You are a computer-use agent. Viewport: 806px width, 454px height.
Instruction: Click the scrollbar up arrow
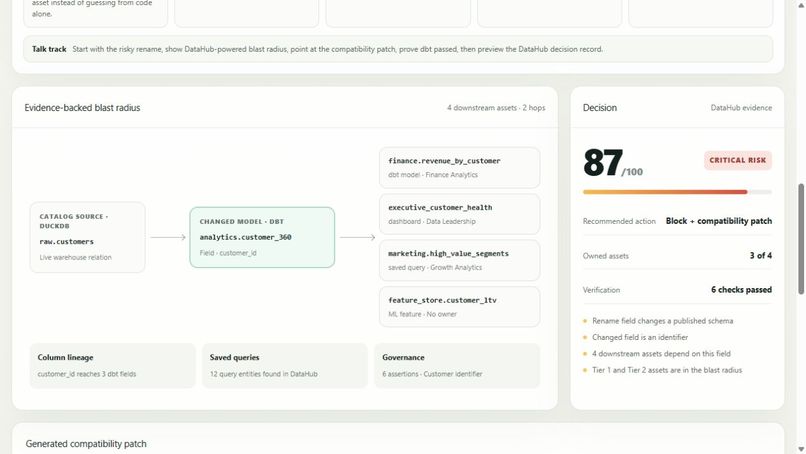(x=801, y=4)
